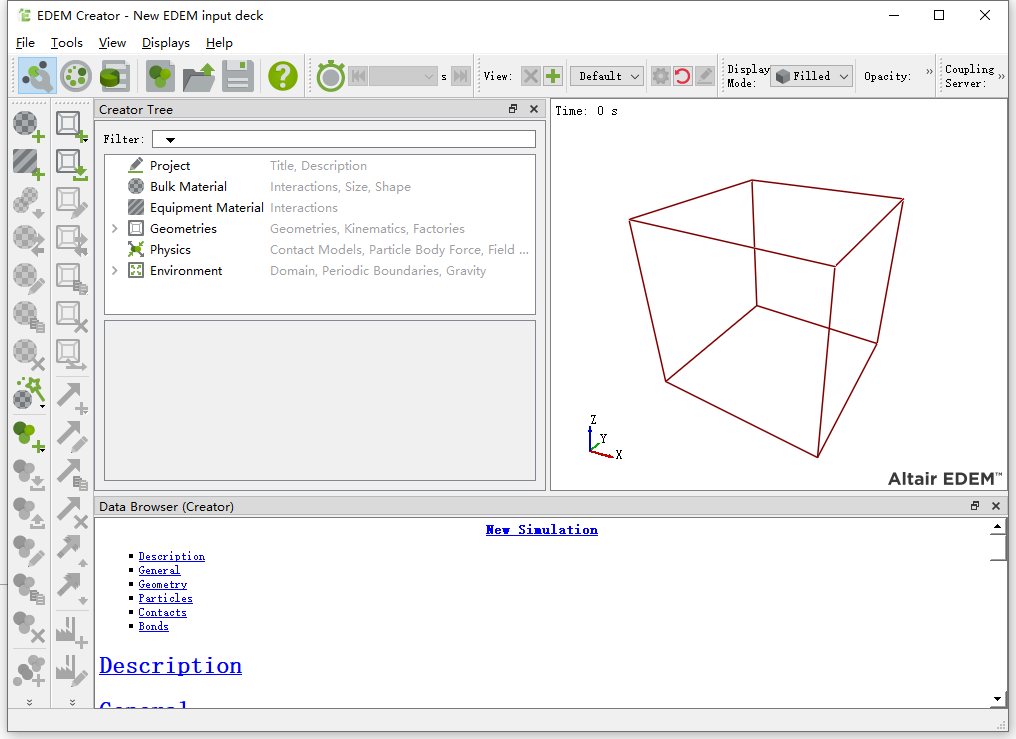This screenshot has height=739, width=1016.
Task: Undock the Data Browser panel
Action: pyautogui.click(x=975, y=506)
